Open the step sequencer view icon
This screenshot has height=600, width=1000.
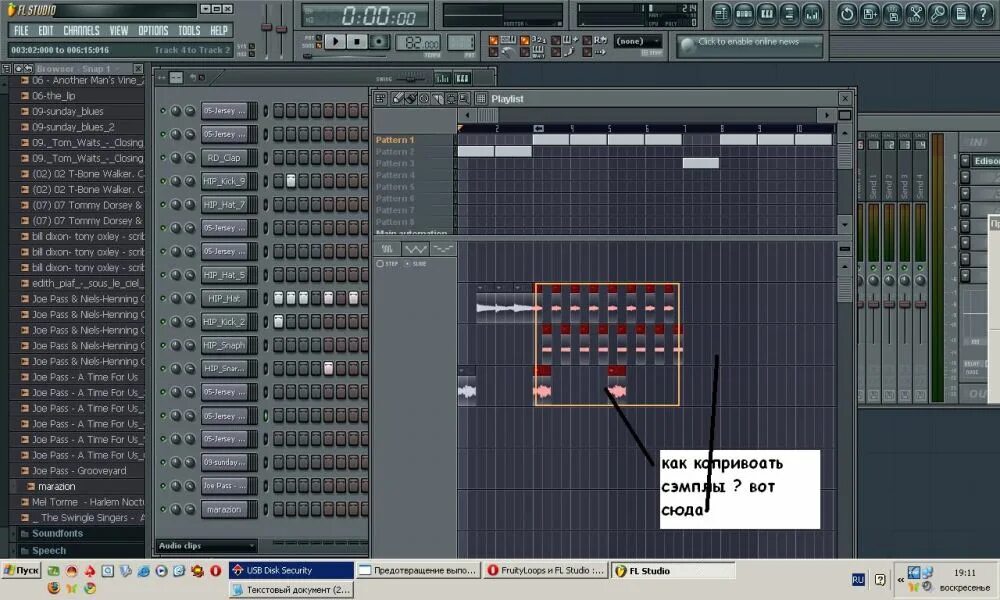[x=744, y=14]
